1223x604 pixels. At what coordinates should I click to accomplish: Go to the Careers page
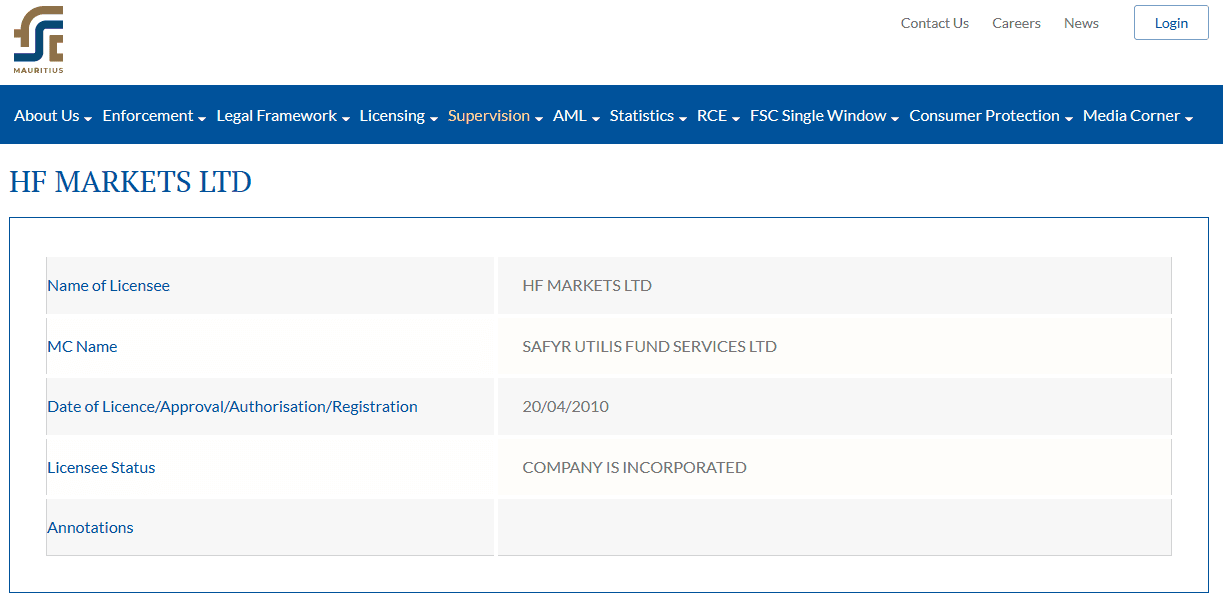[1016, 23]
